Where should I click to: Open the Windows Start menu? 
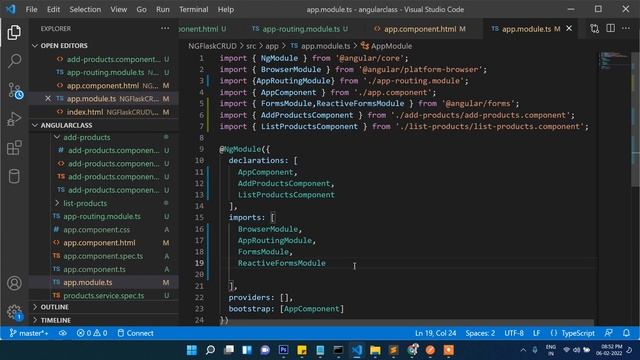coord(191,350)
